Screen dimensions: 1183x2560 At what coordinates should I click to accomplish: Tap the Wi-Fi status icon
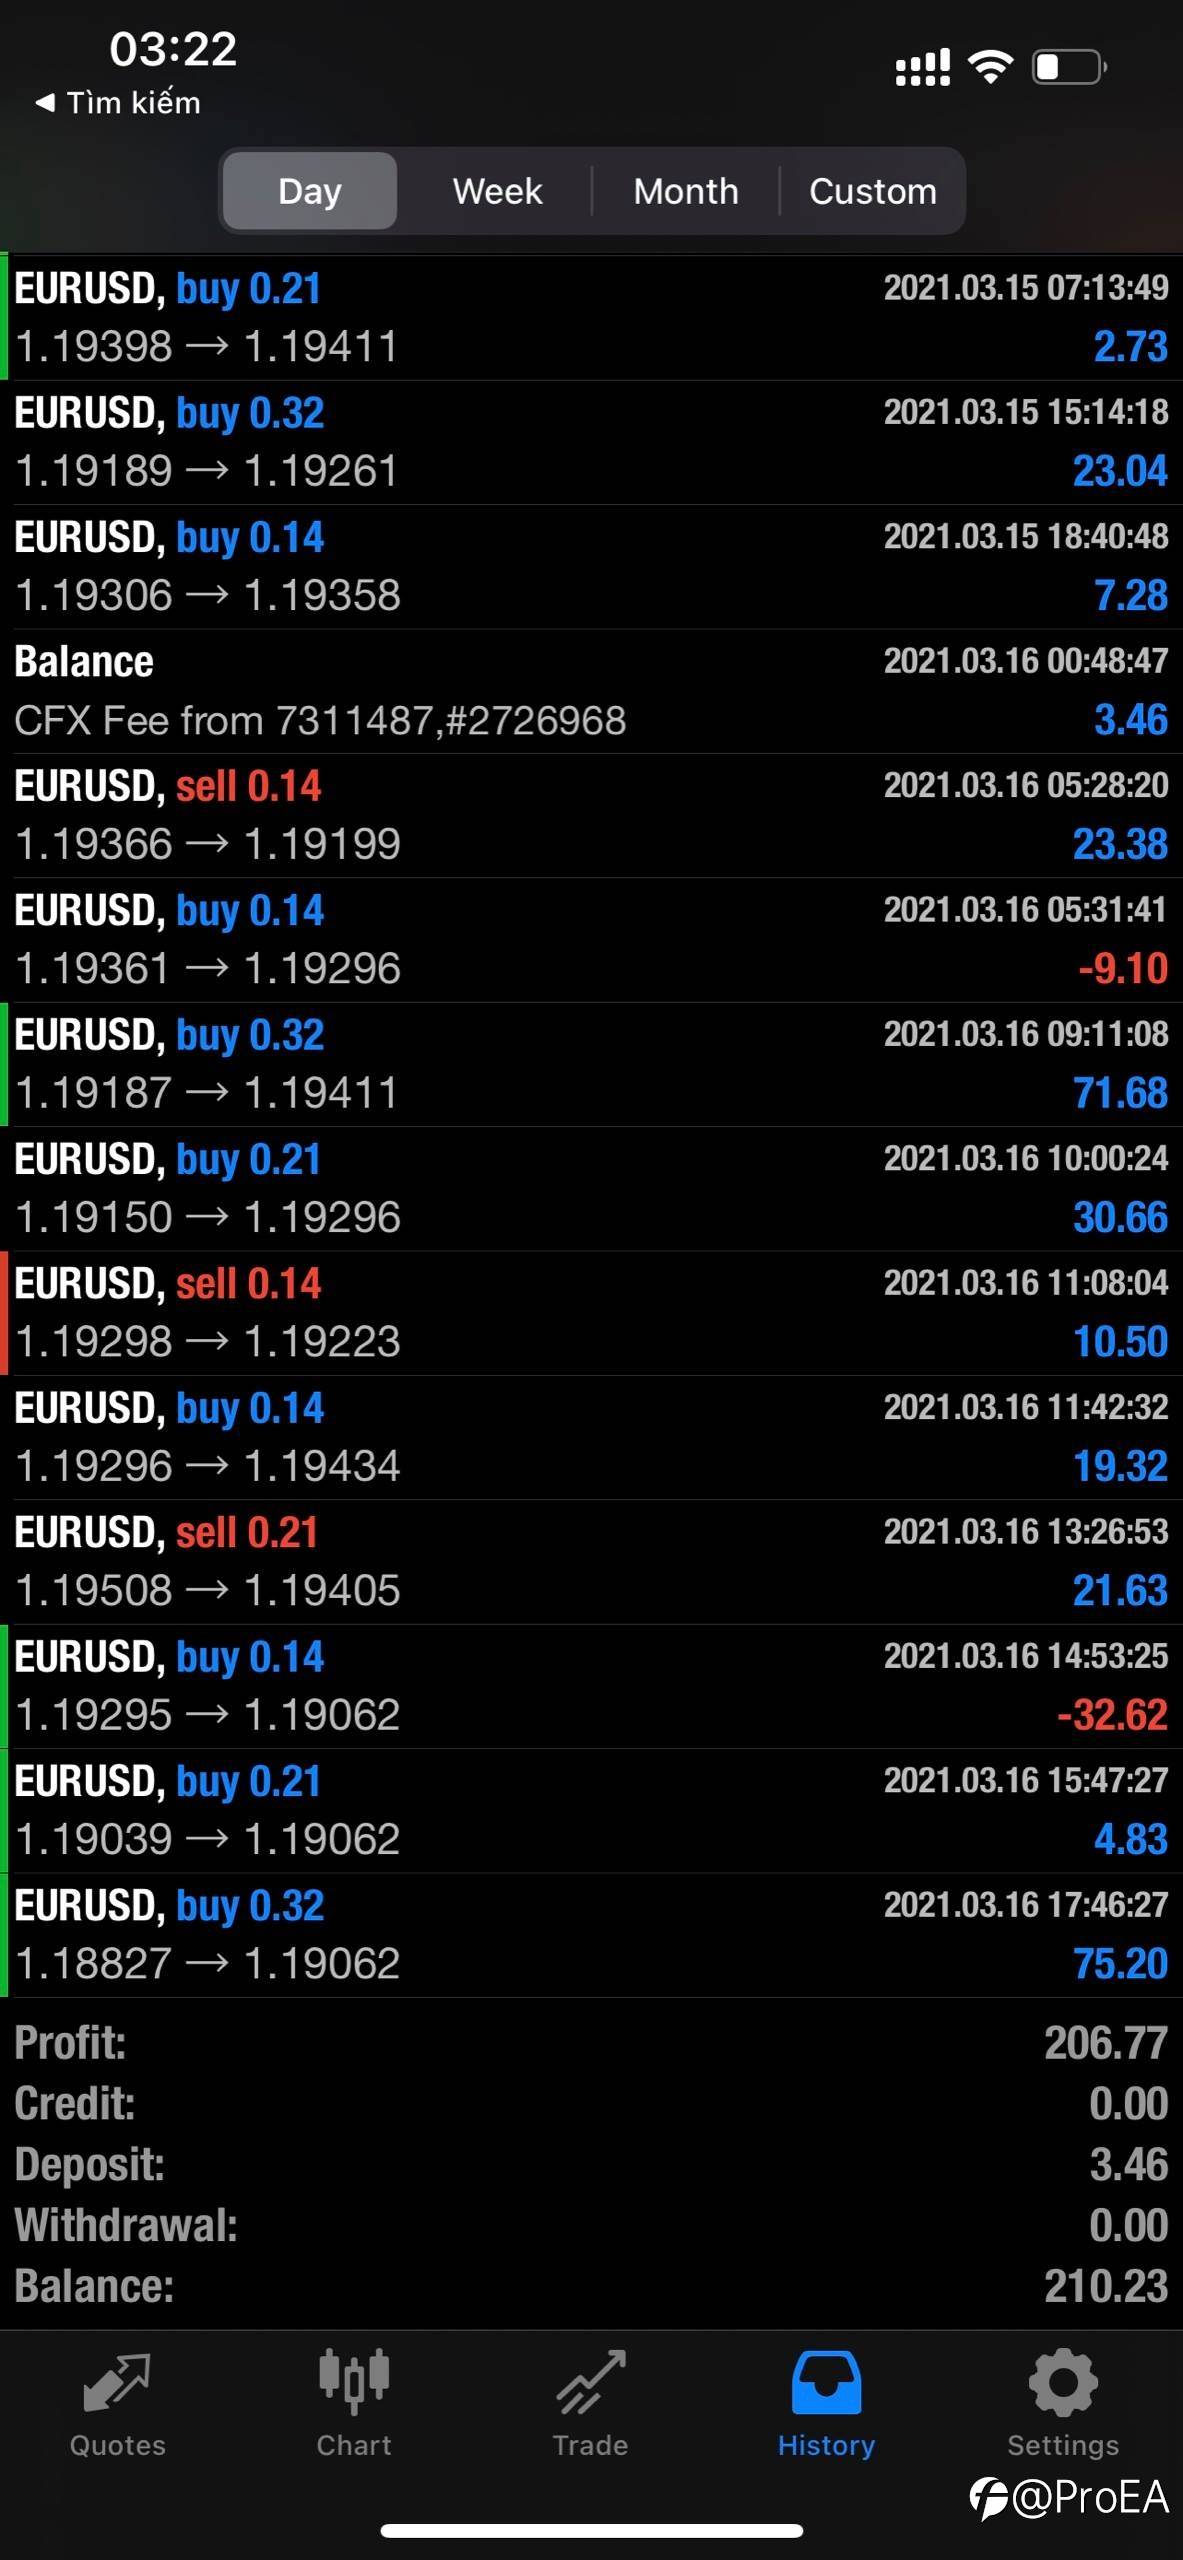click(991, 67)
